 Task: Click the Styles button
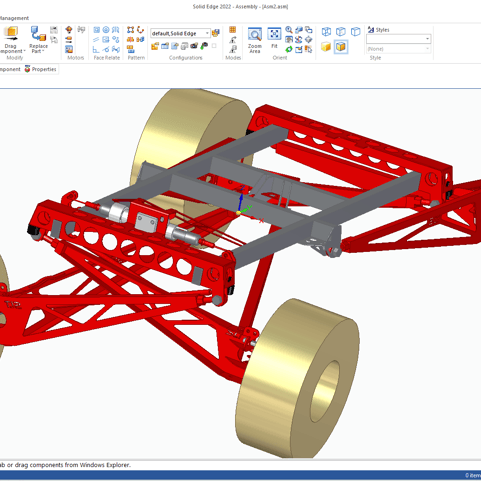click(379, 30)
